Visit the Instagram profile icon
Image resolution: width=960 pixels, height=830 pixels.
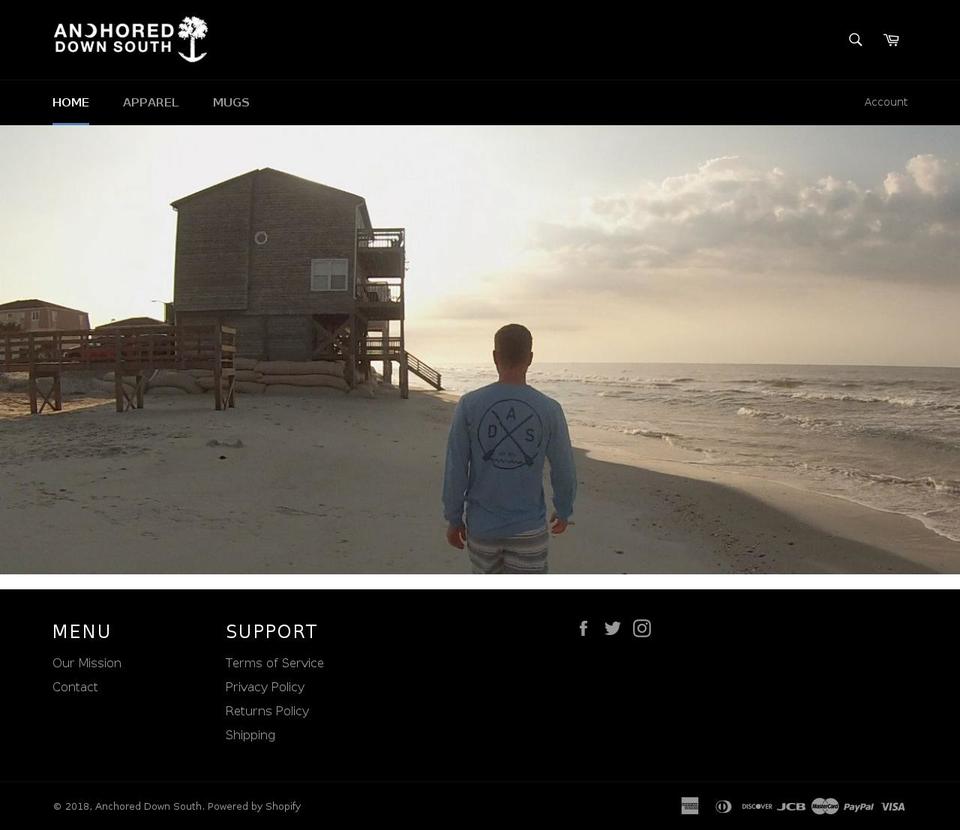[x=642, y=628]
